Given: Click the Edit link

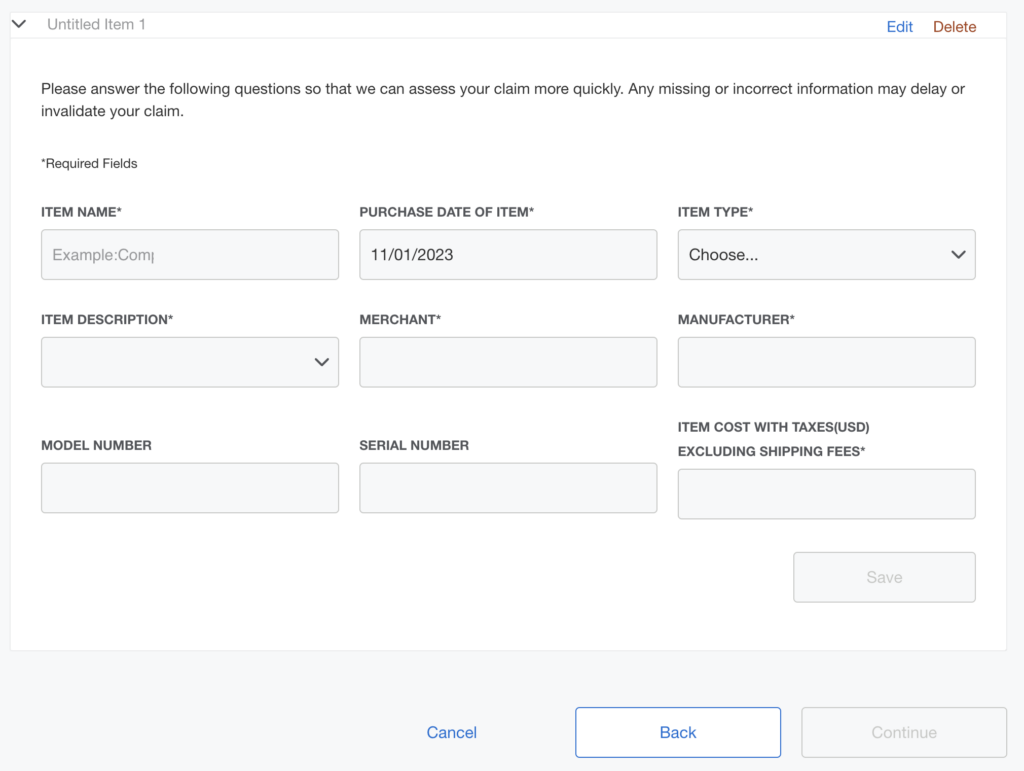Looking at the screenshot, I should click(x=899, y=26).
